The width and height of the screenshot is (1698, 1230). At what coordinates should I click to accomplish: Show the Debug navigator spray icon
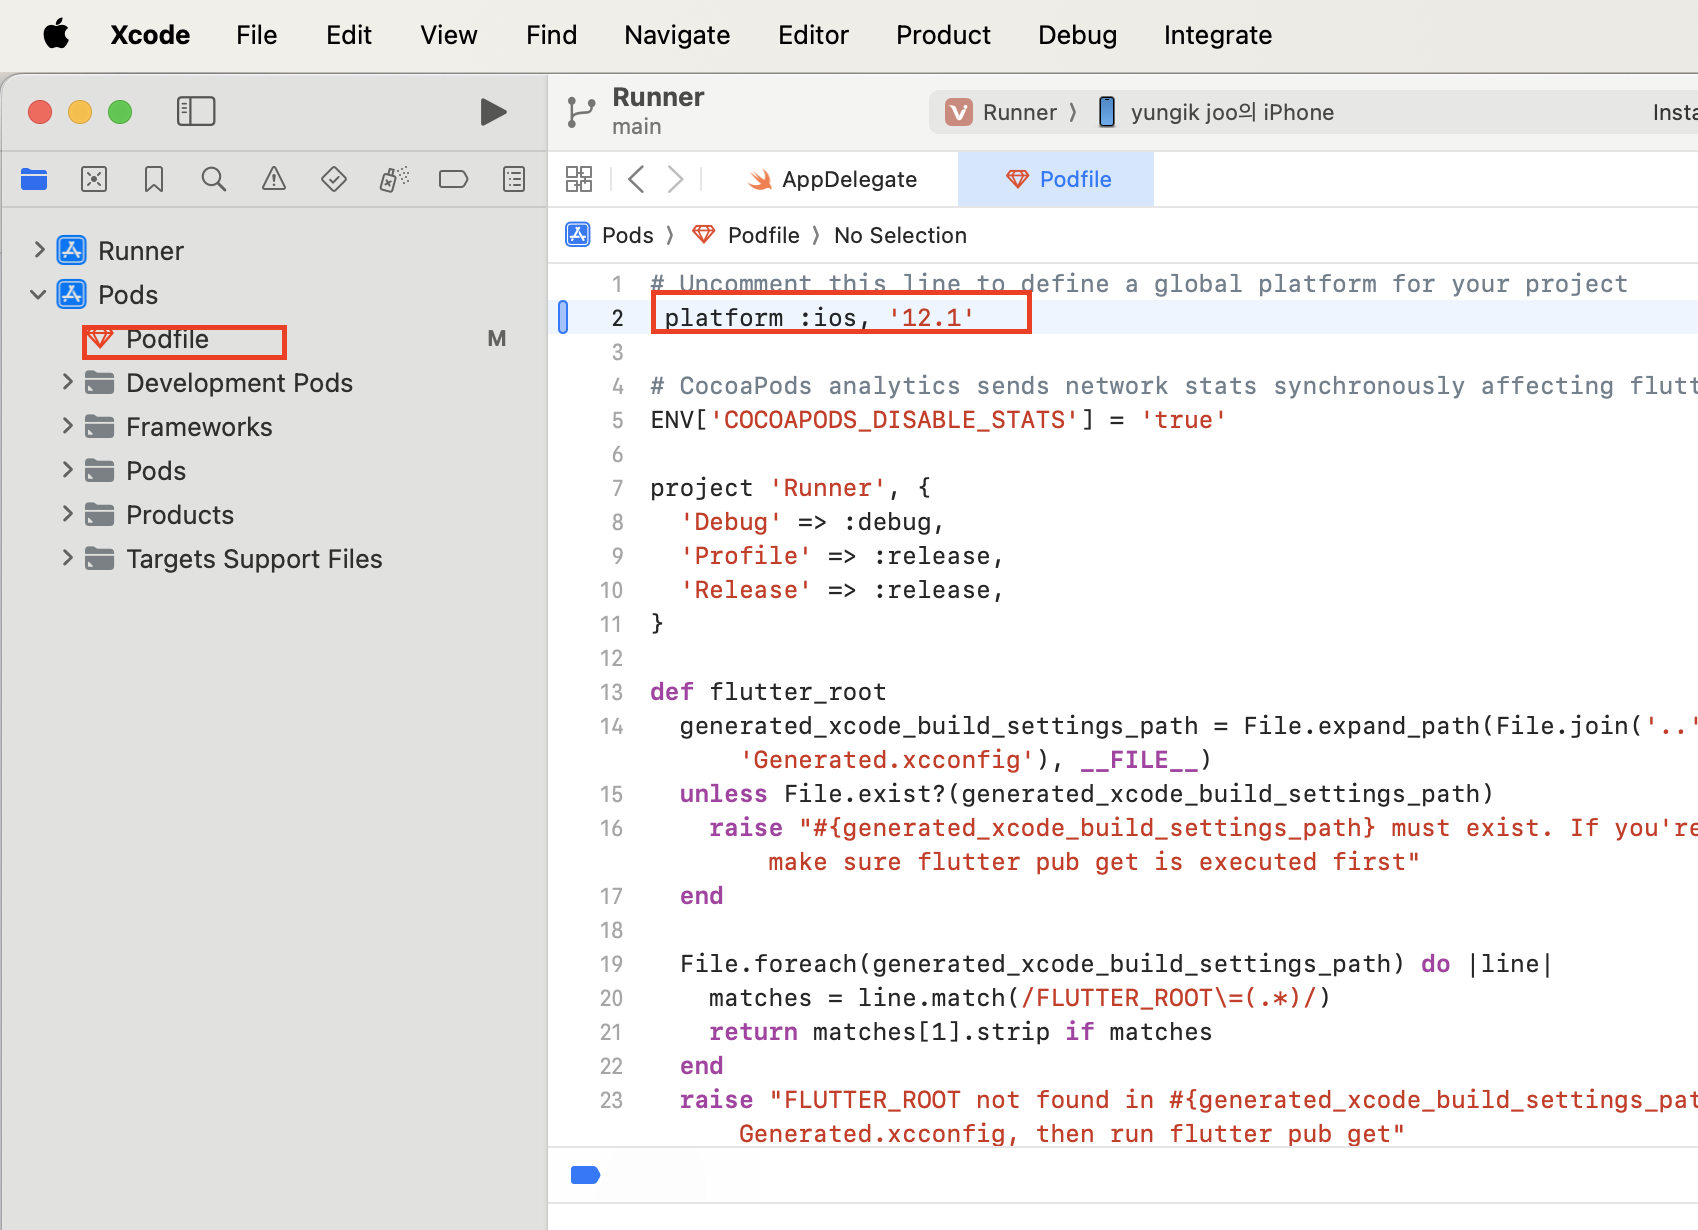pos(394,179)
